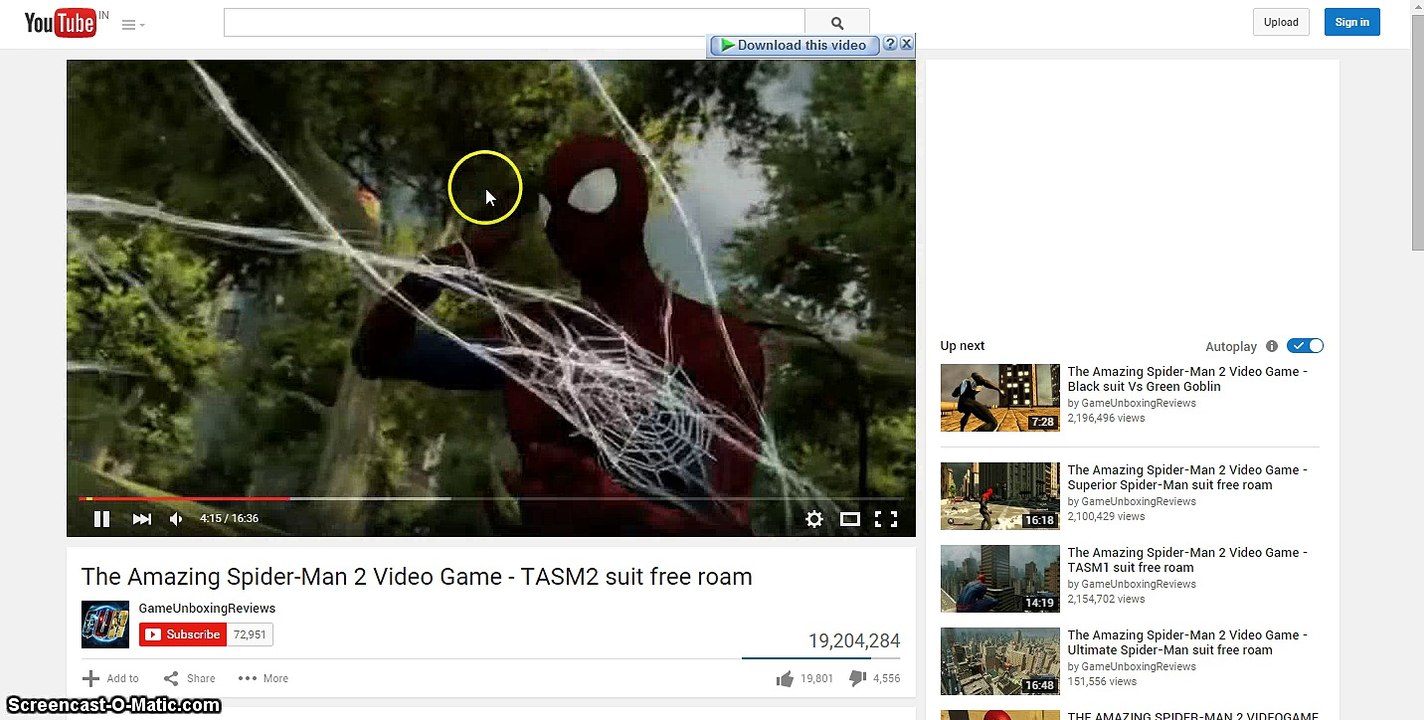
Task: Close the download video bar
Action: pyautogui.click(x=906, y=44)
